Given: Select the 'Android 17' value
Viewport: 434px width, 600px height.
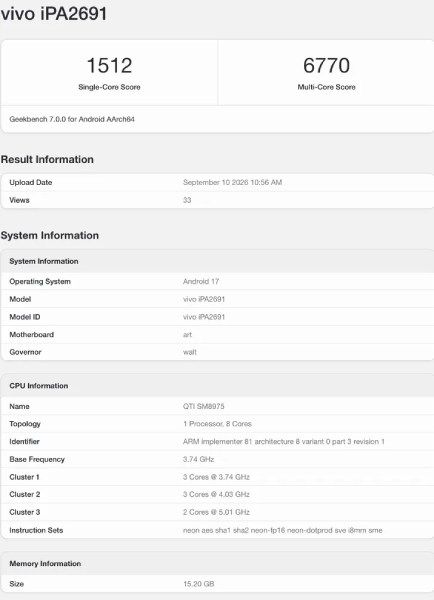Looking at the screenshot, I should click(x=201, y=282).
